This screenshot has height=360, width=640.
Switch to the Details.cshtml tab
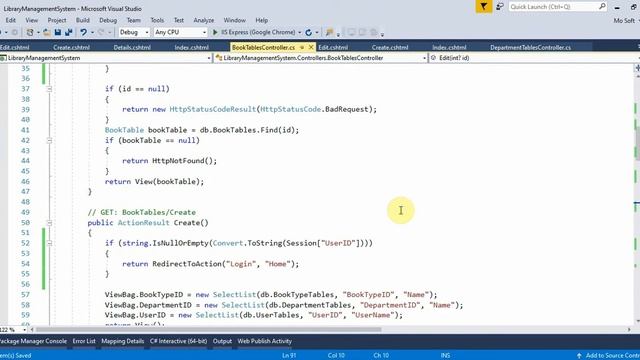tap(132, 47)
